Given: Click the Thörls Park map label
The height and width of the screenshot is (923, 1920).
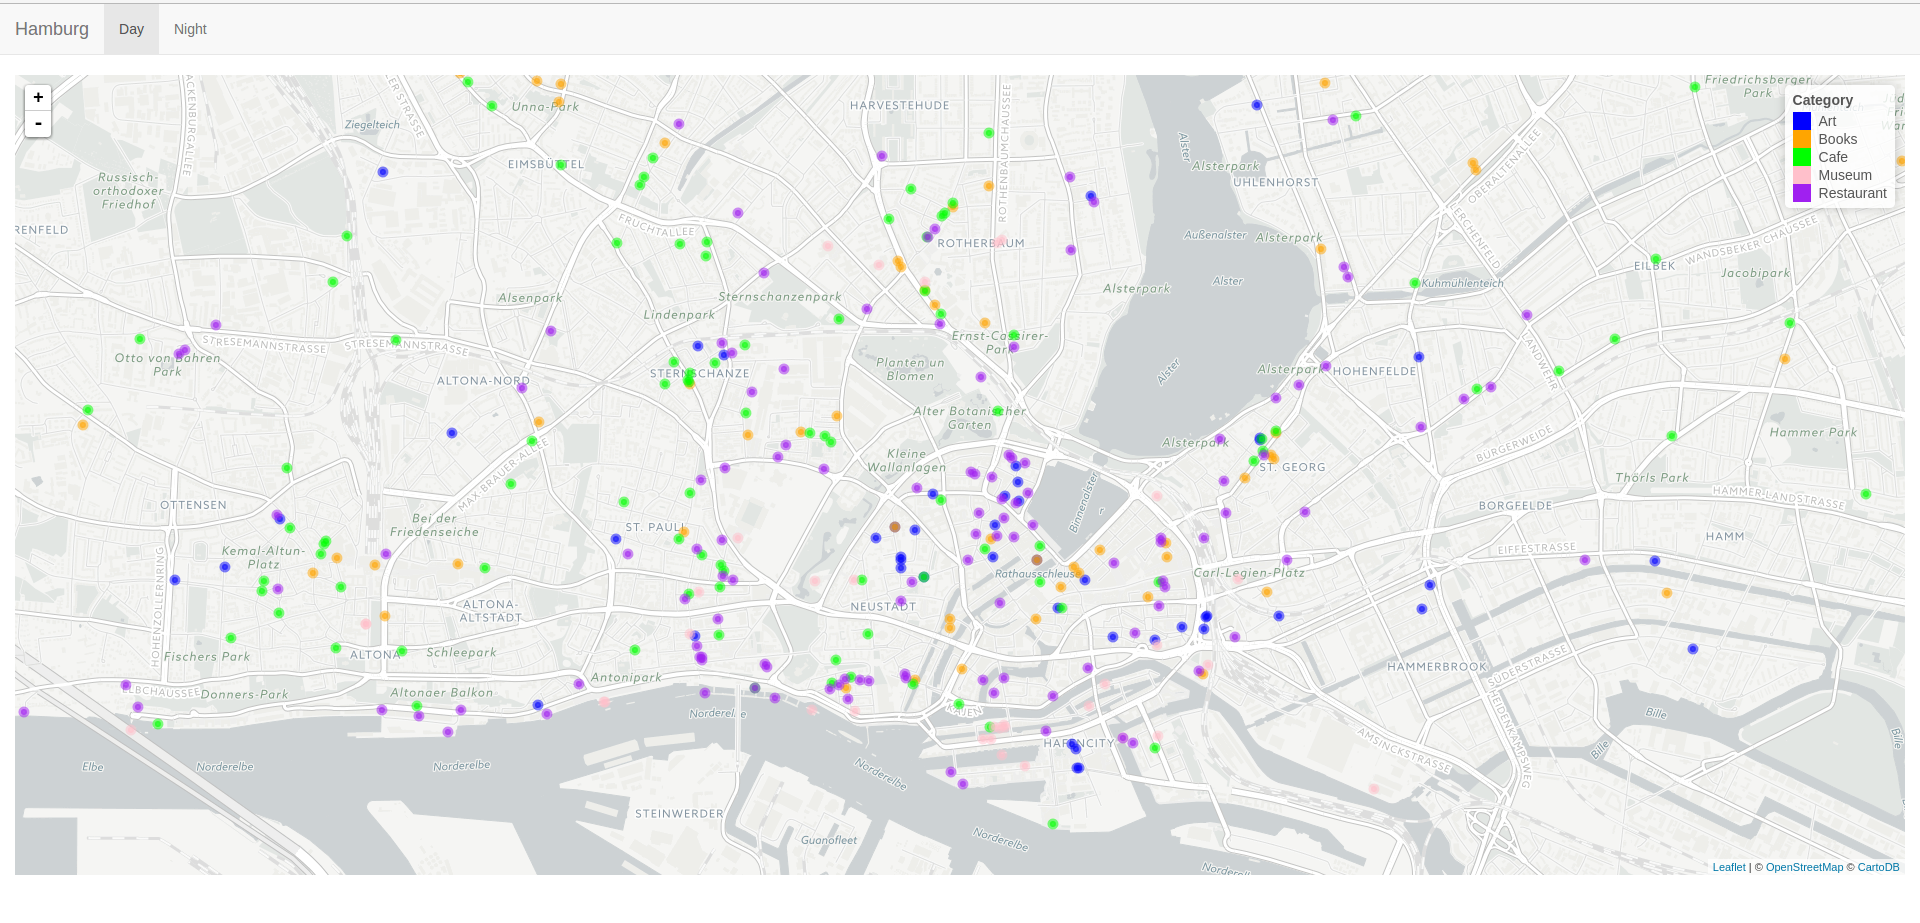Looking at the screenshot, I should 1652,478.
